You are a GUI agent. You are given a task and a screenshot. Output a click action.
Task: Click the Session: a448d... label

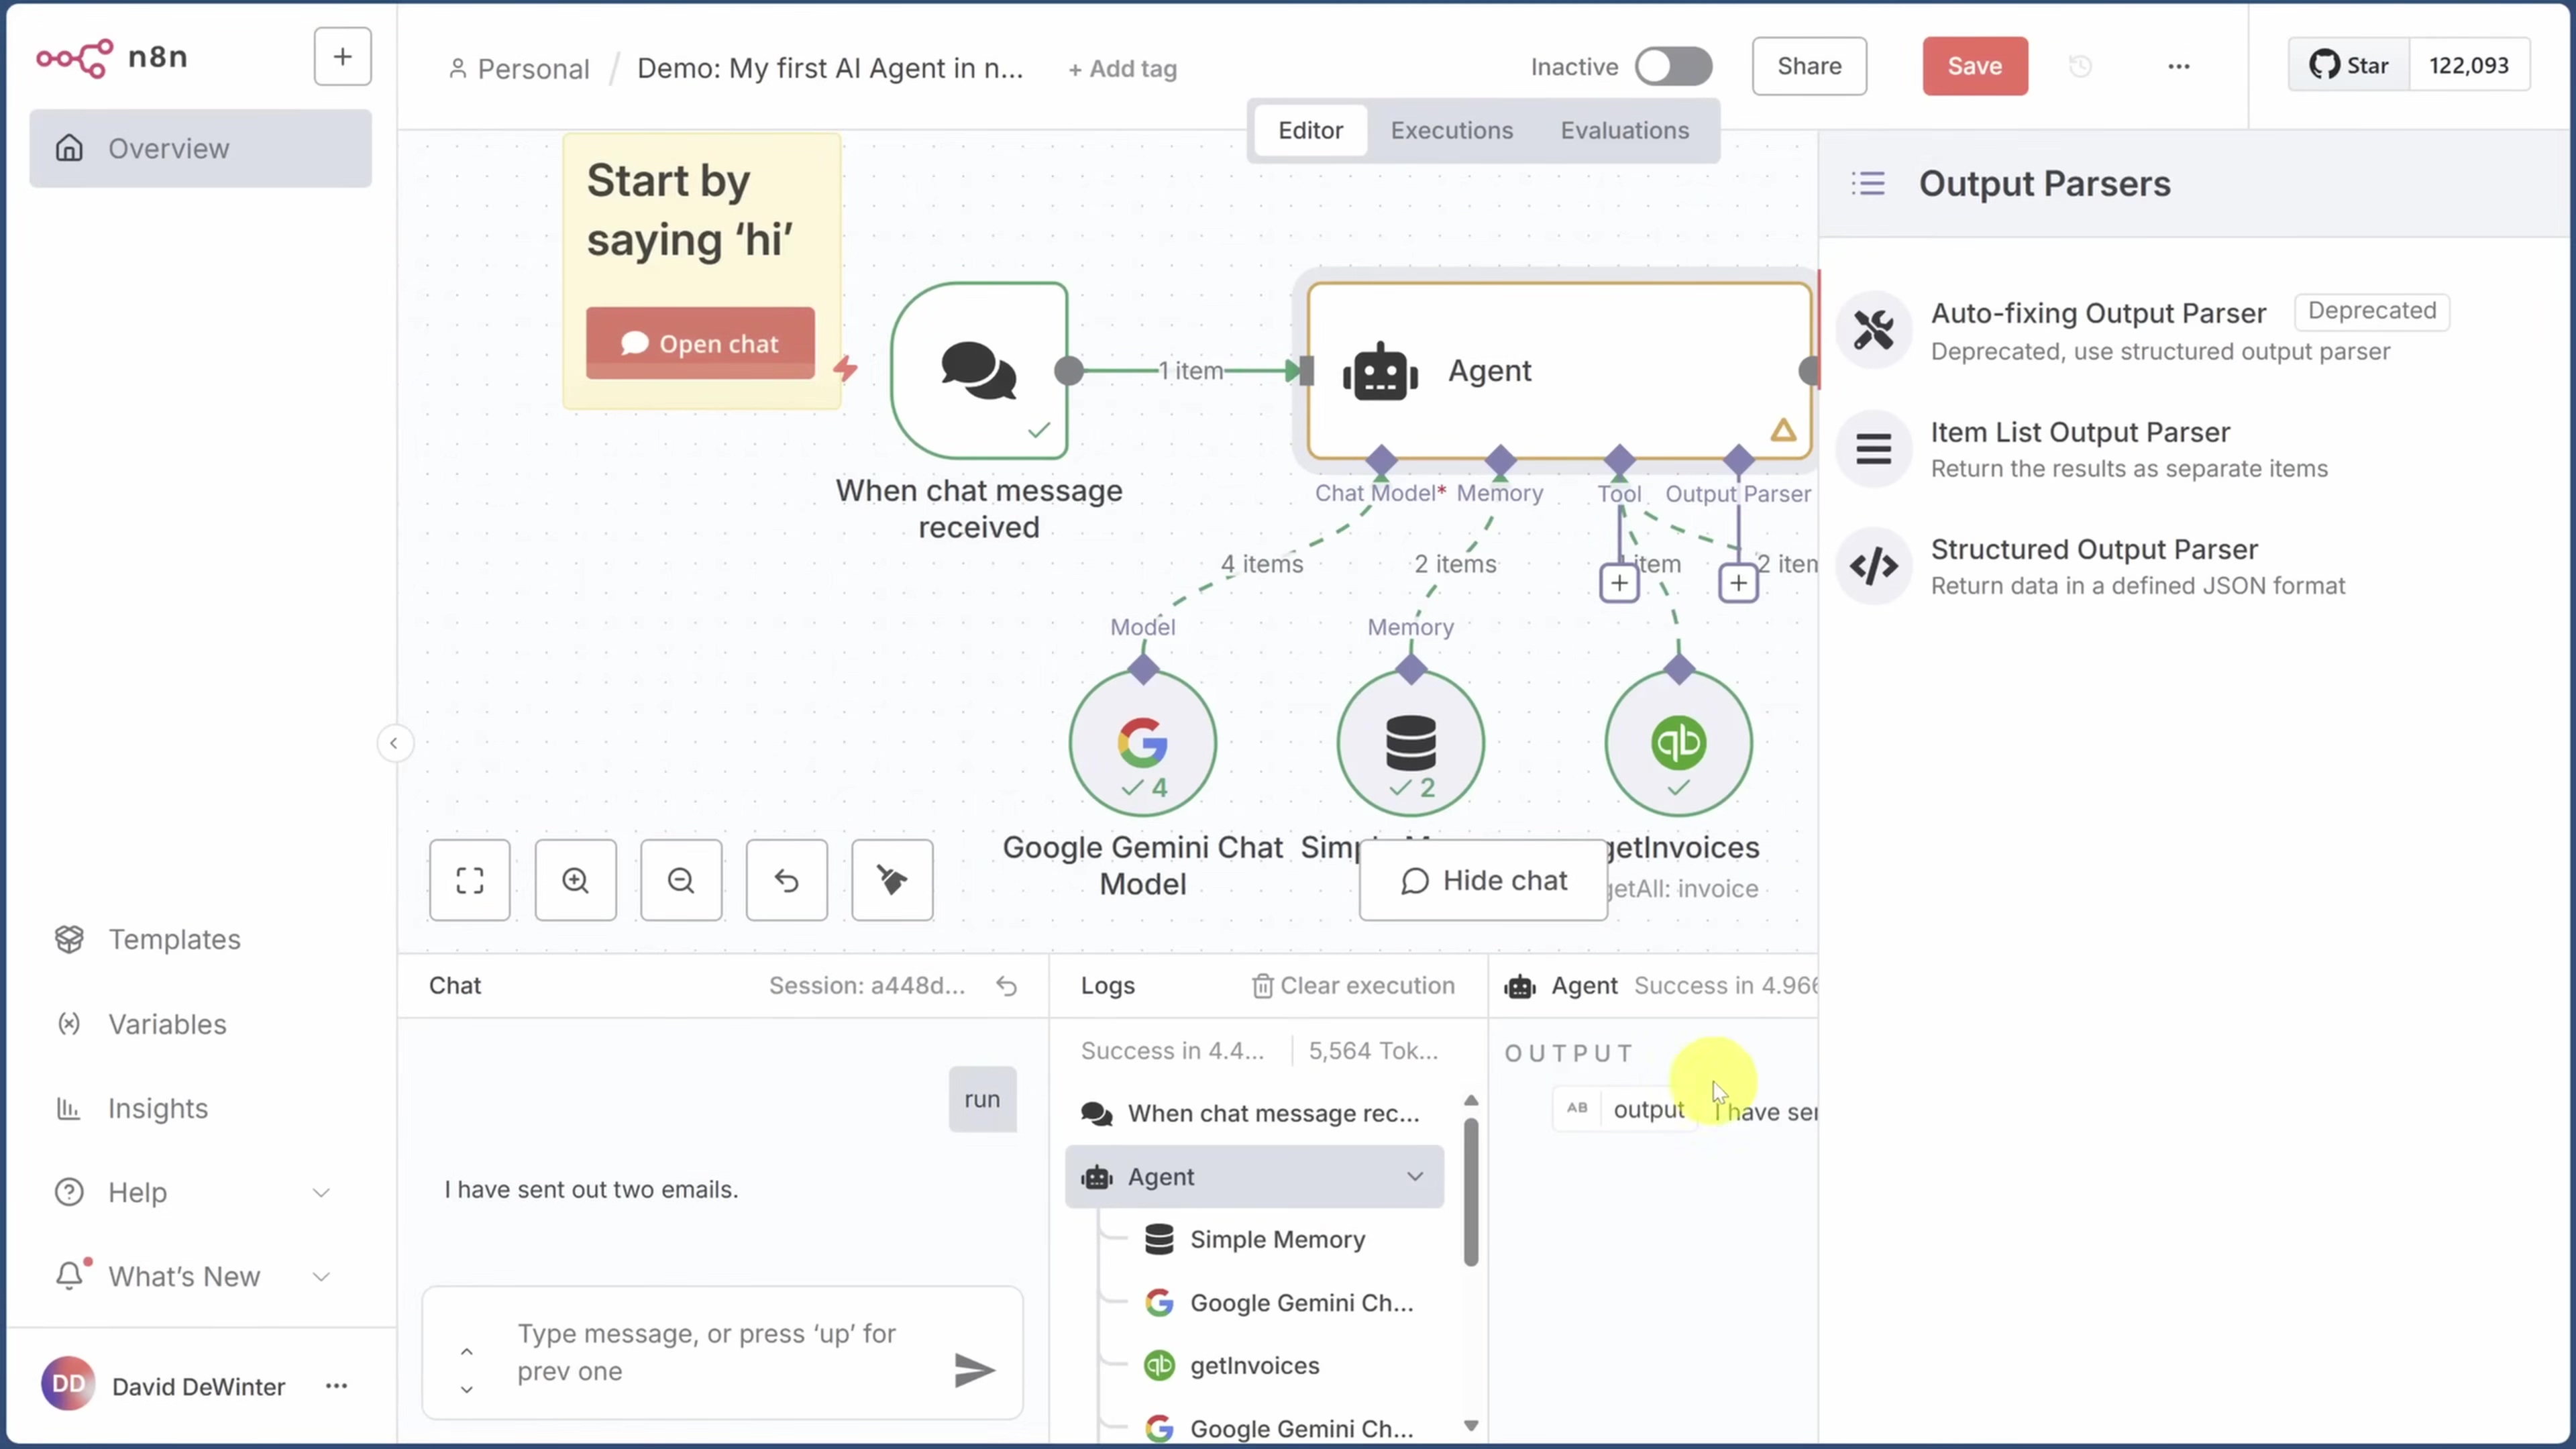point(867,985)
